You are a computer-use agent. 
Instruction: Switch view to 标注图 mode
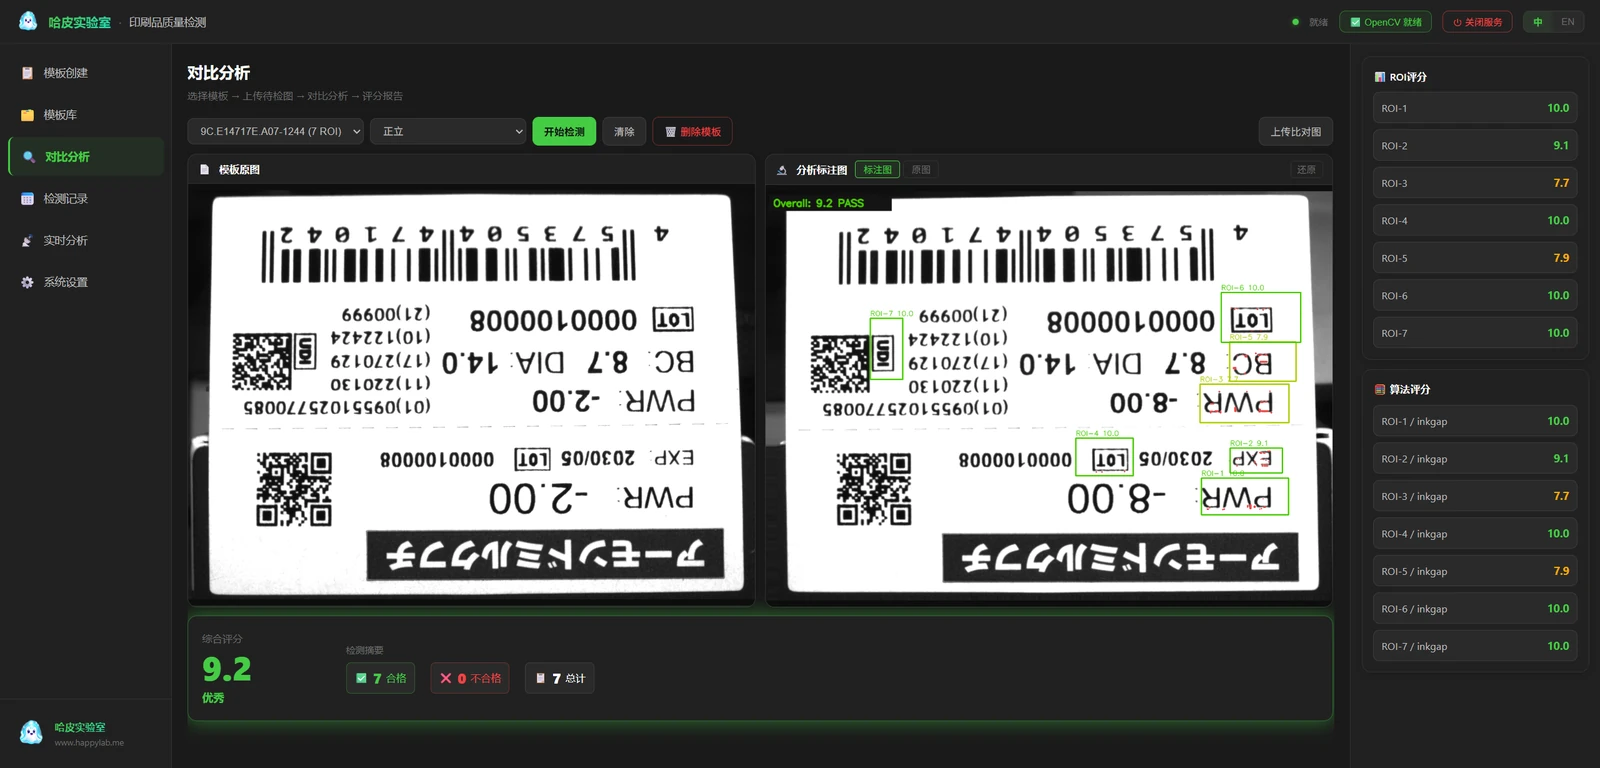pos(877,170)
